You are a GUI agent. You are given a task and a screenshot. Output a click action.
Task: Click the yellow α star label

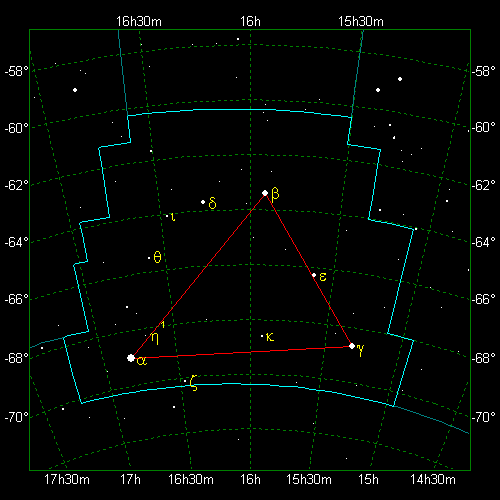point(142,361)
